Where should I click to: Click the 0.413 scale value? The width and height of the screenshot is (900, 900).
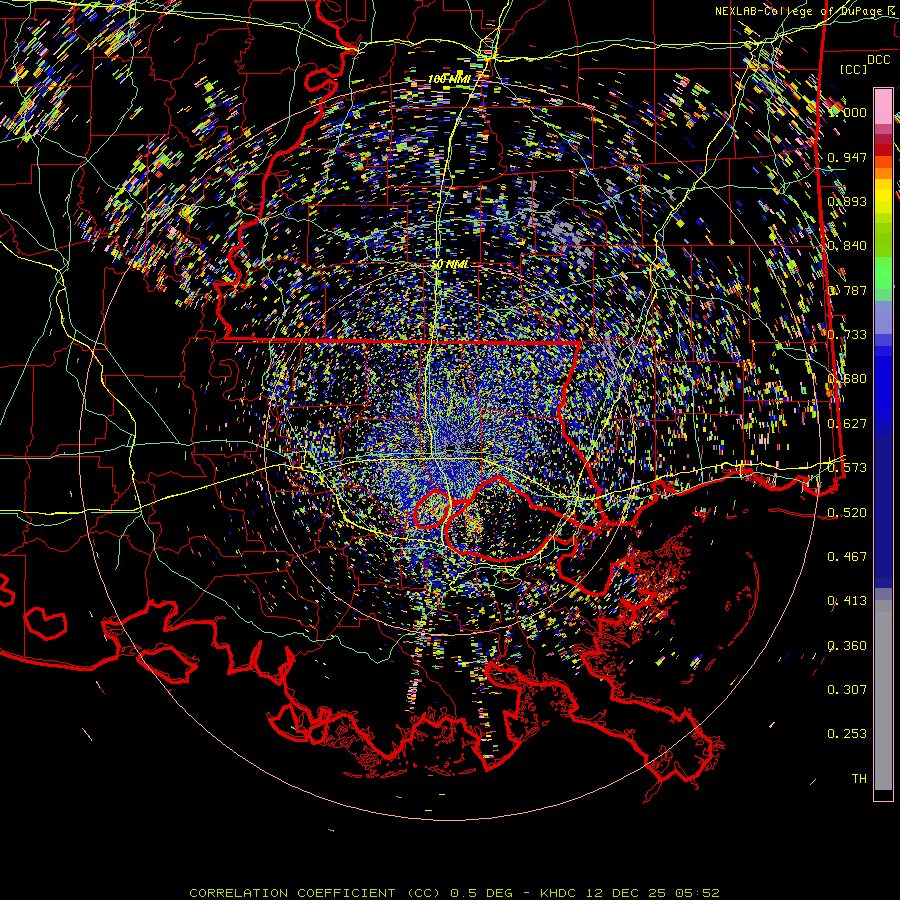[x=847, y=601]
